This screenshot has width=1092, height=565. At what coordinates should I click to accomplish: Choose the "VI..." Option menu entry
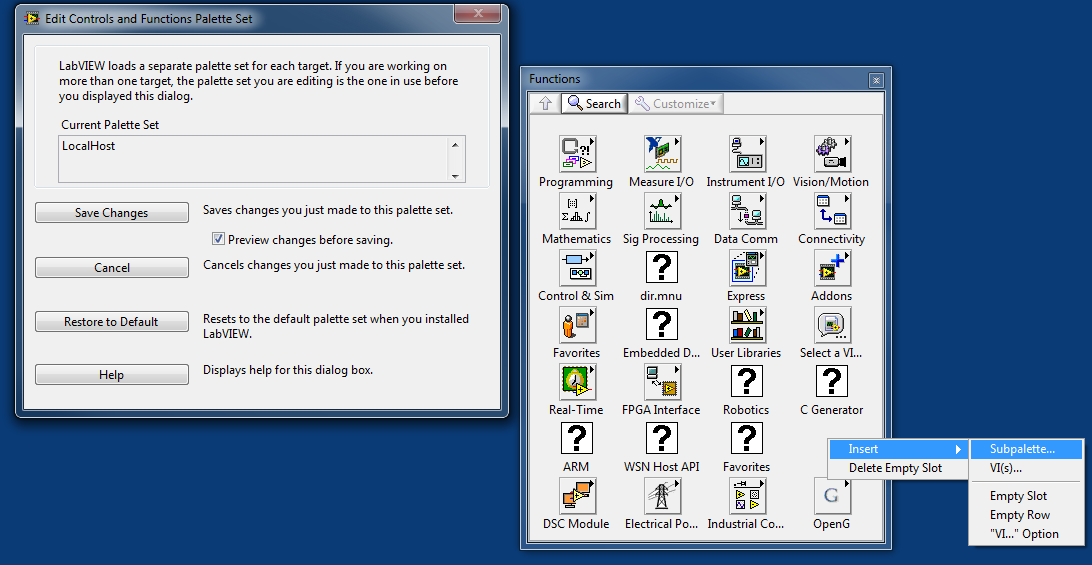1027,534
